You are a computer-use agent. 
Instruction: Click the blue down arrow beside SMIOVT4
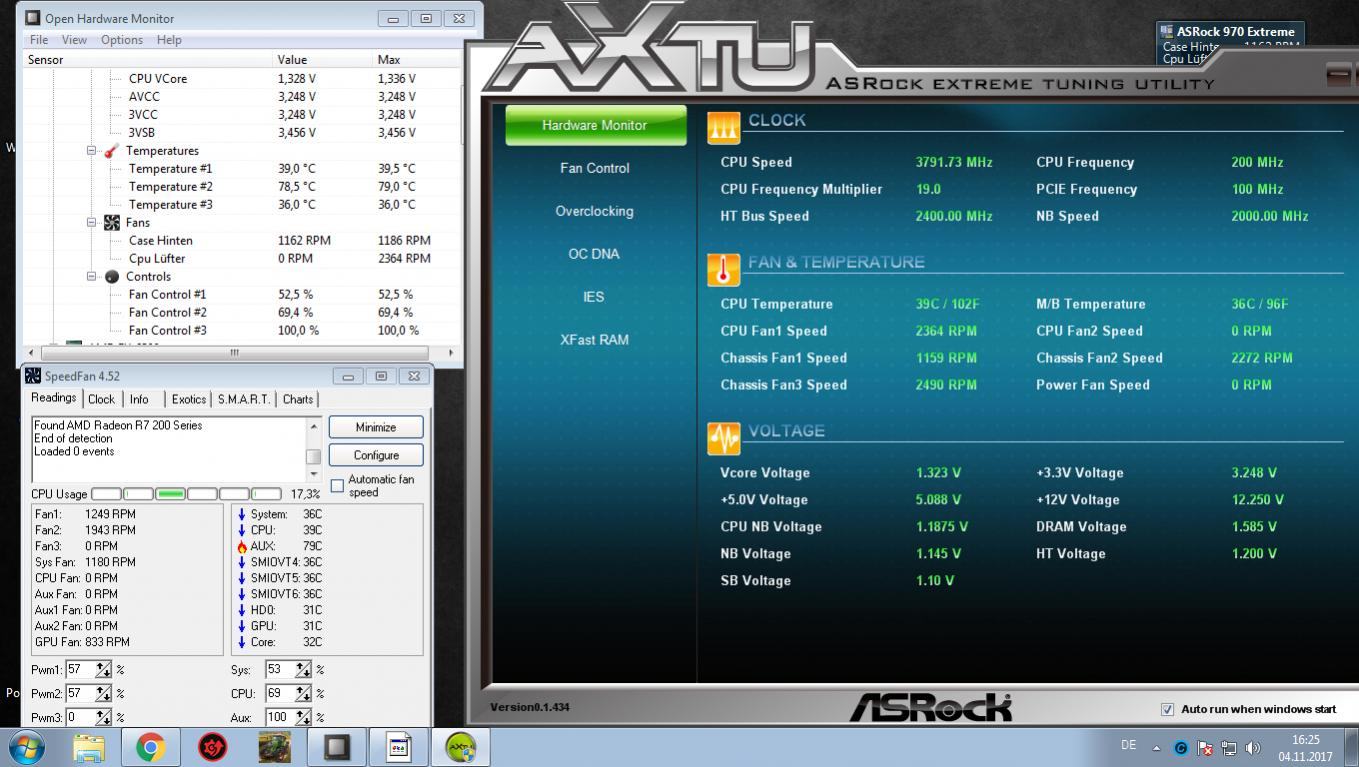point(242,563)
